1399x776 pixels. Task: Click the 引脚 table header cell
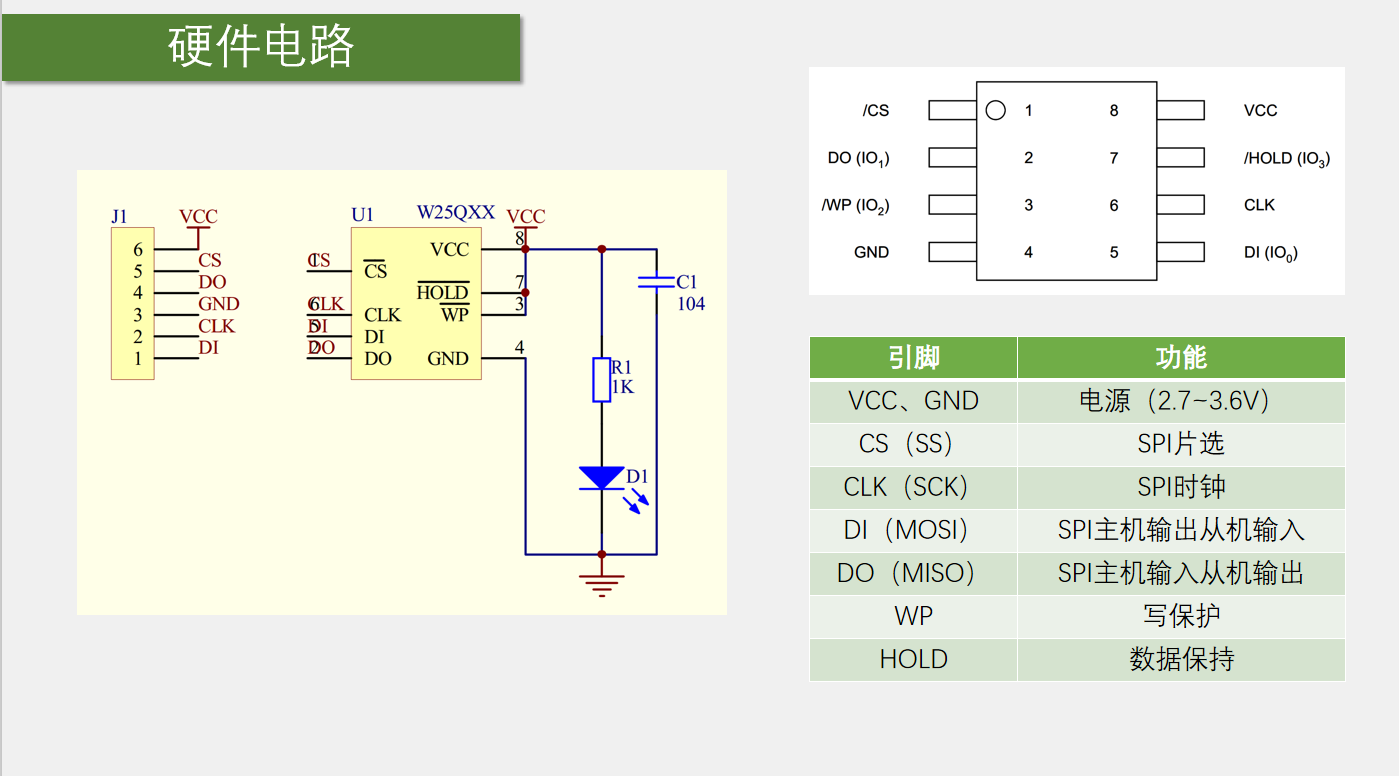tap(912, 357)
